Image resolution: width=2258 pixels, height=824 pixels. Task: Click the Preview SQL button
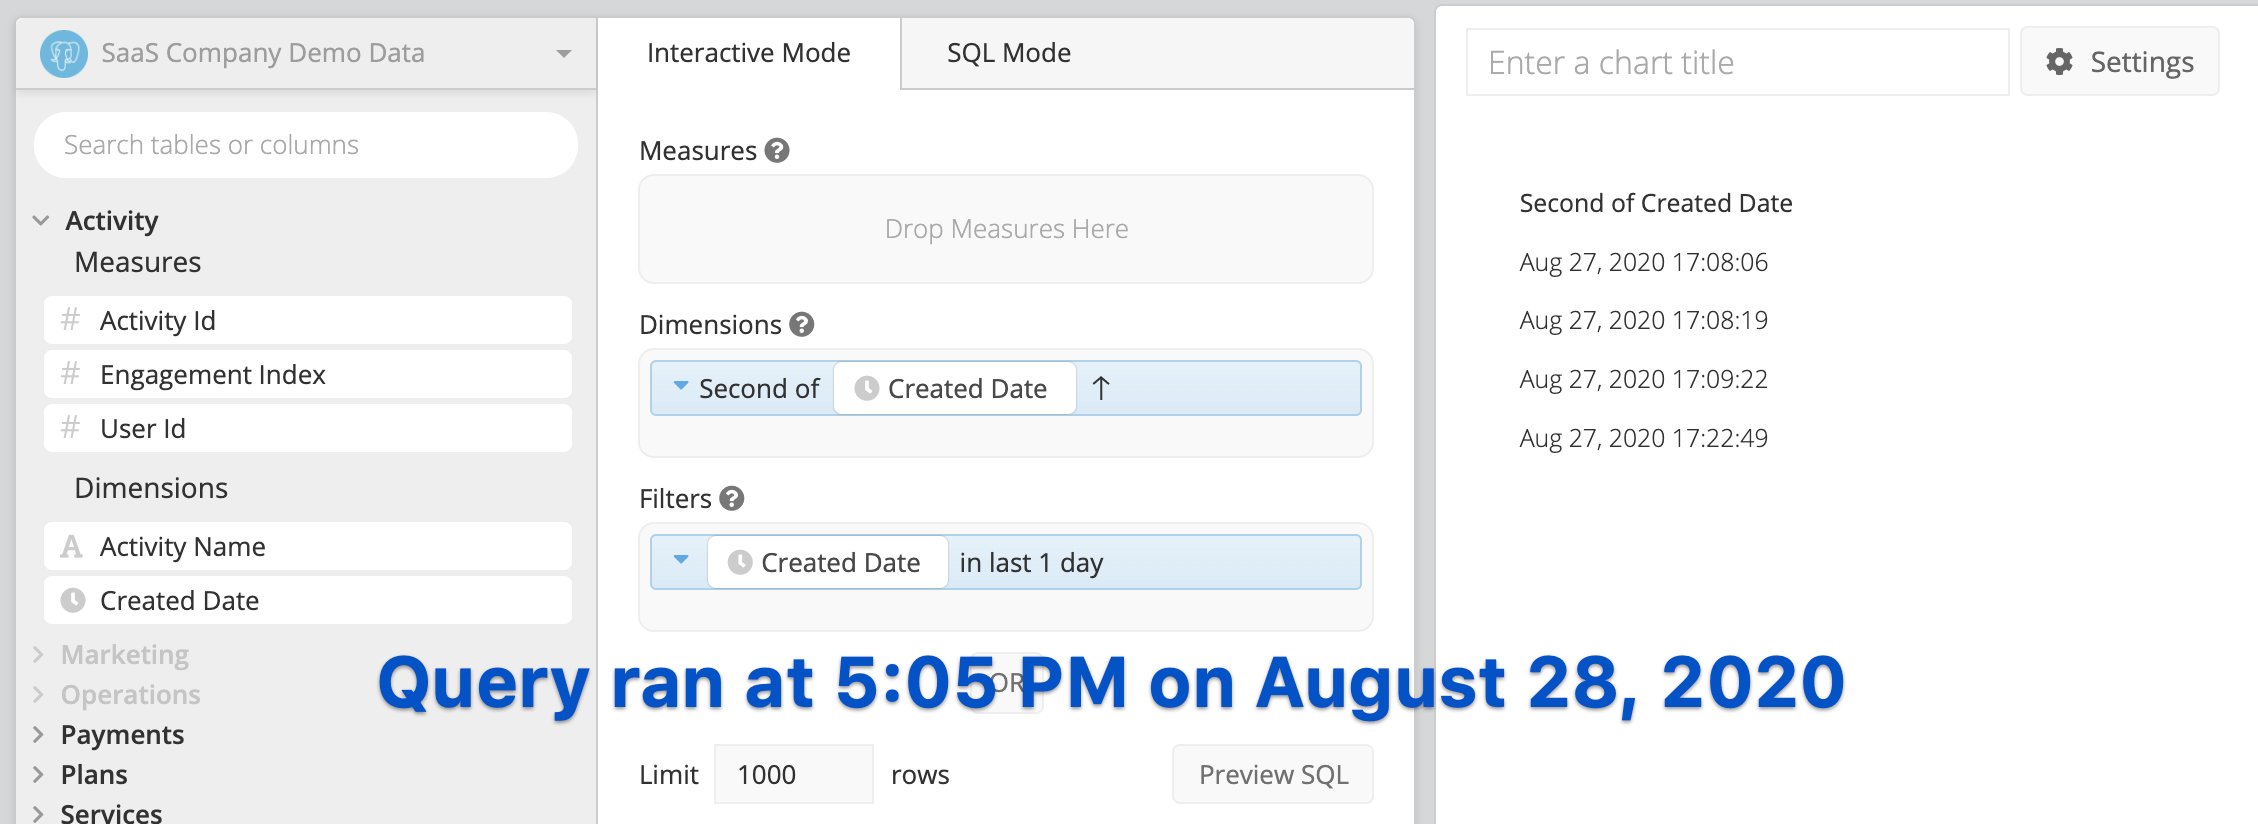(1273, 774)
